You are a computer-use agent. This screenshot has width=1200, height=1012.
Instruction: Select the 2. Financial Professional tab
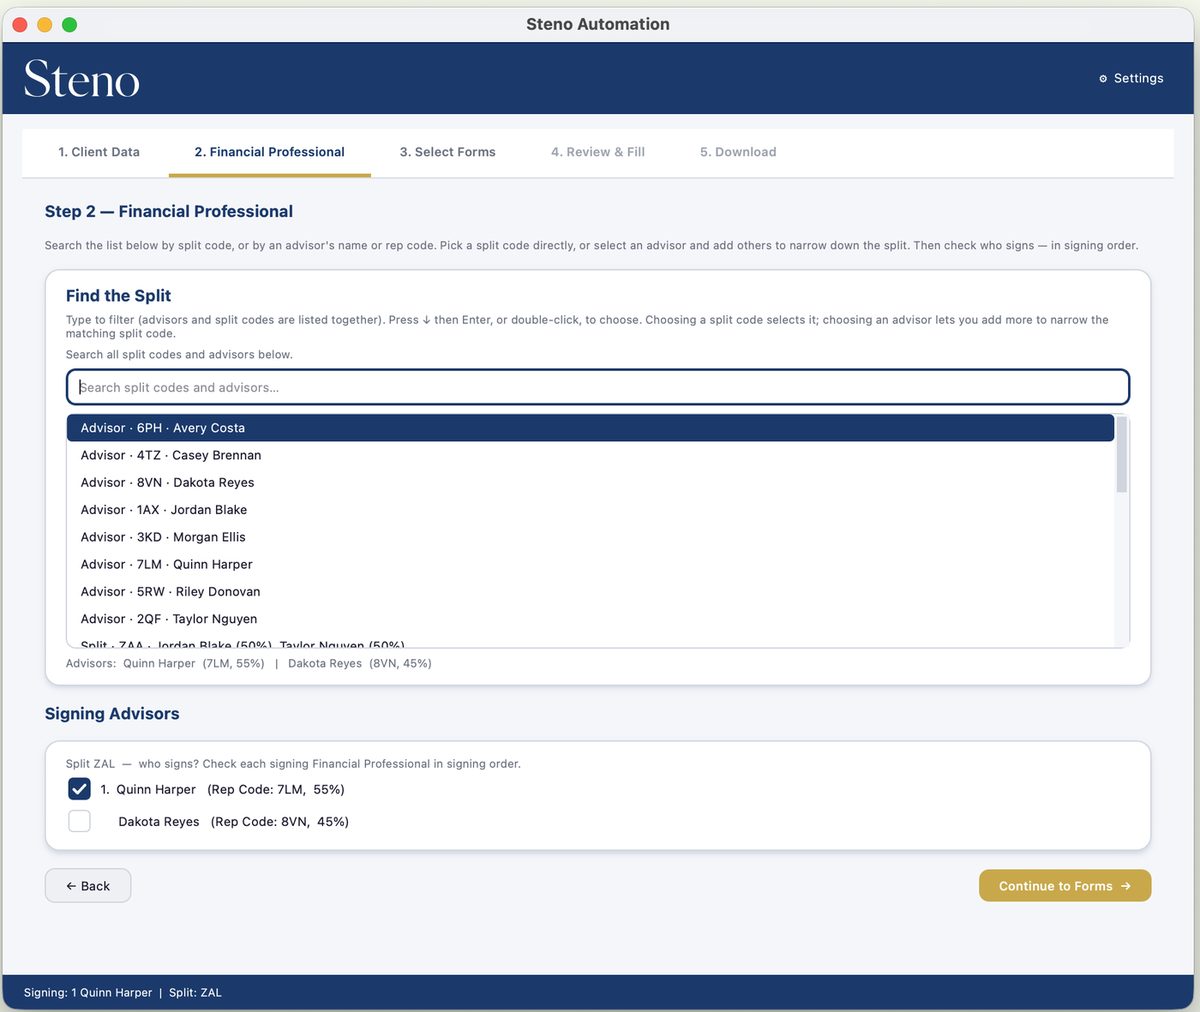(x=270, y=152)
